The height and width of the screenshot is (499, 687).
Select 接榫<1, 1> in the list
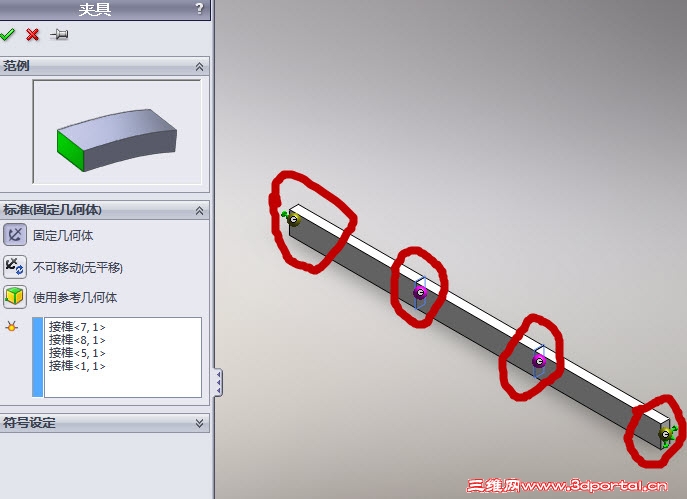77,366
